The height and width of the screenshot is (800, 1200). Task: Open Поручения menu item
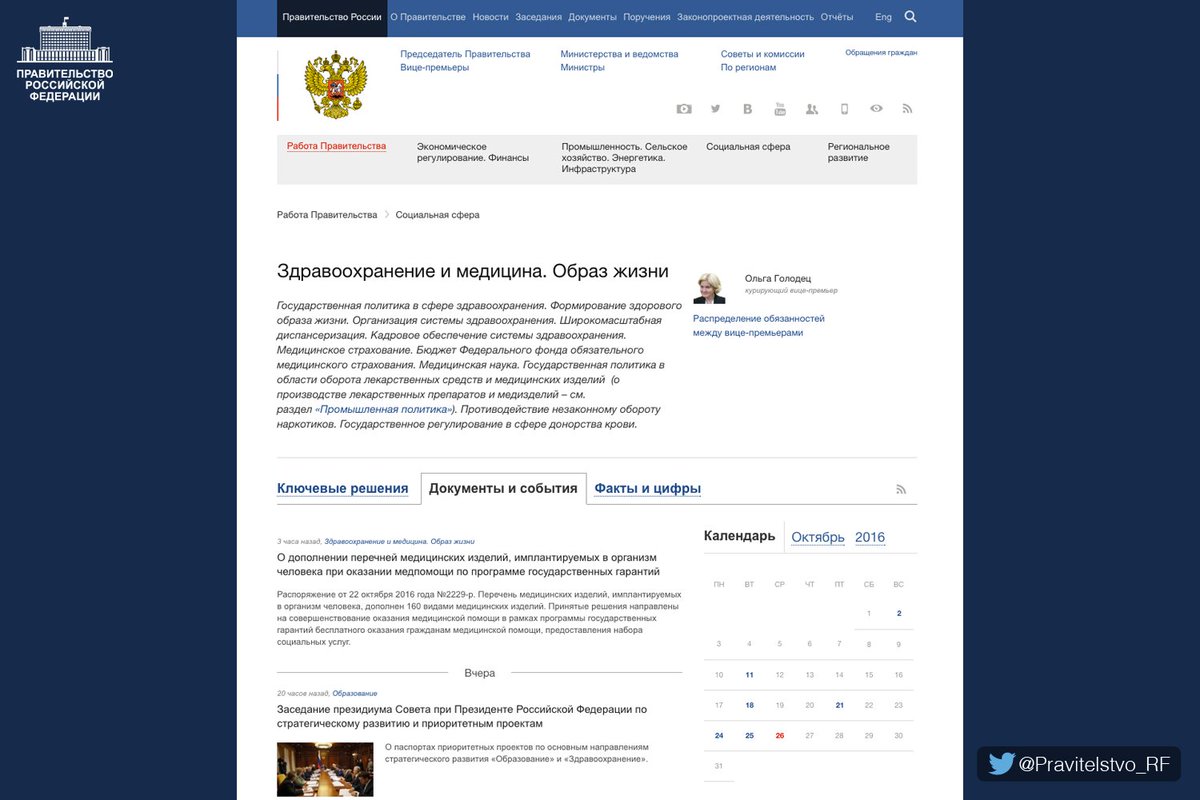click(647, 17)
